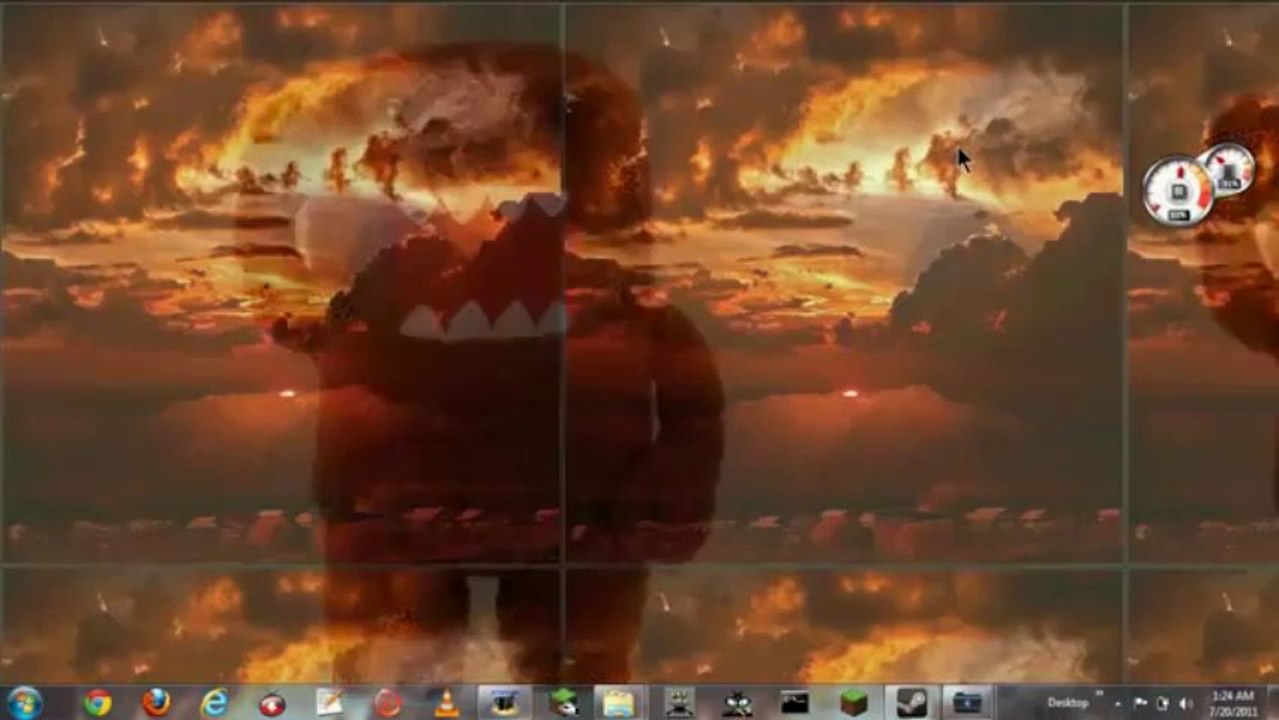
Task: Switch to Steam in the taskbar
Action: coord(911,703)
